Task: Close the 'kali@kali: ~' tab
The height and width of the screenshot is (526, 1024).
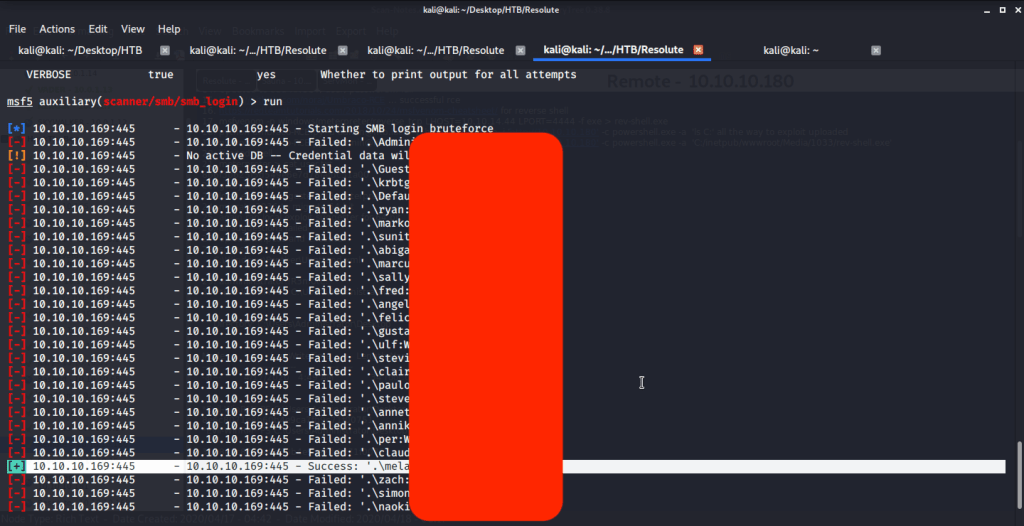Action: (x=874, y=50)
